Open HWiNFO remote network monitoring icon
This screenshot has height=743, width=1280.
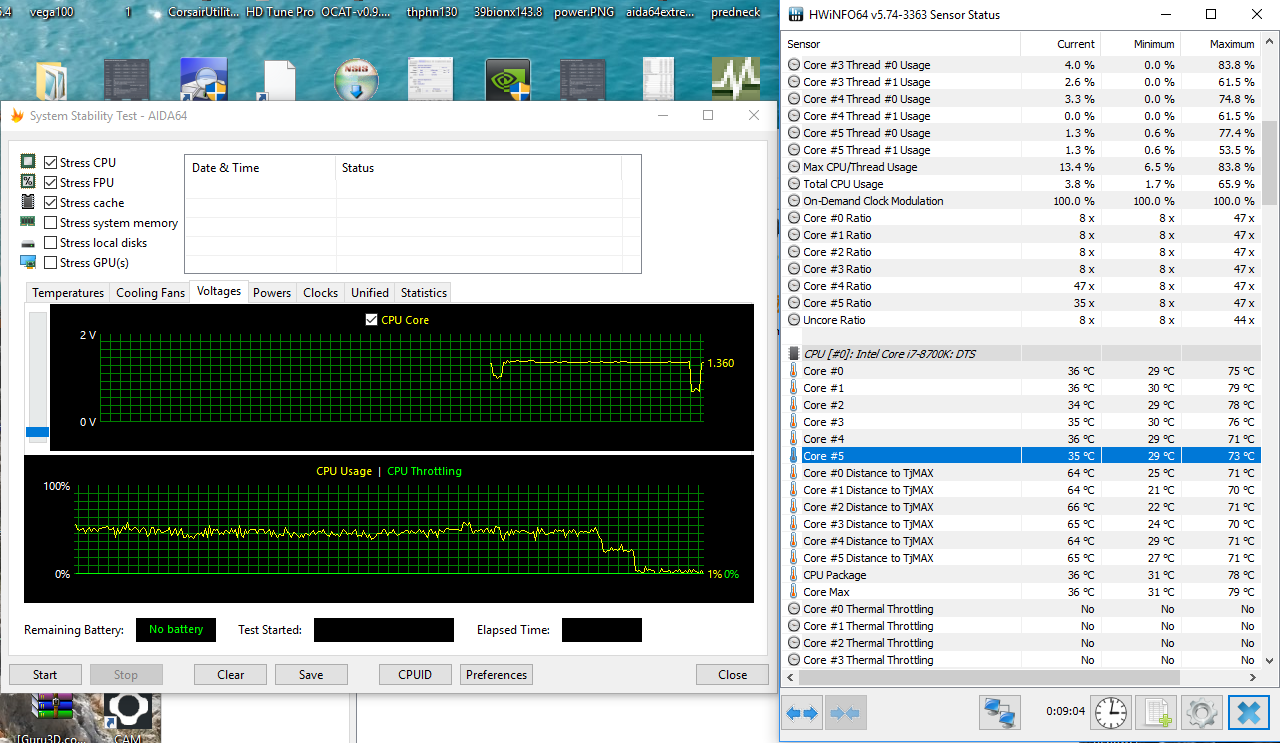(x=999, y=713)
